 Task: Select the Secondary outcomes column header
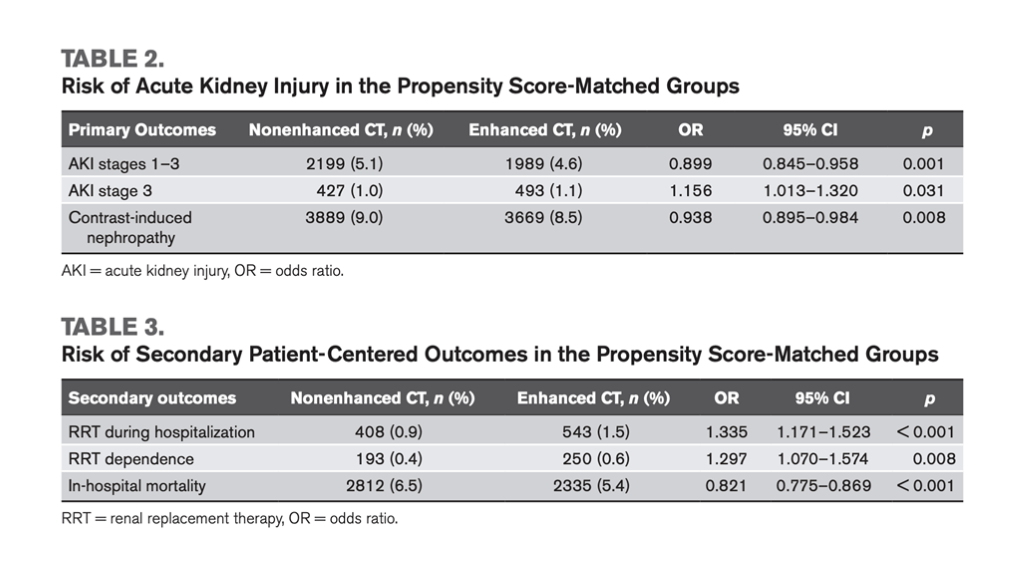click(152, 398)
